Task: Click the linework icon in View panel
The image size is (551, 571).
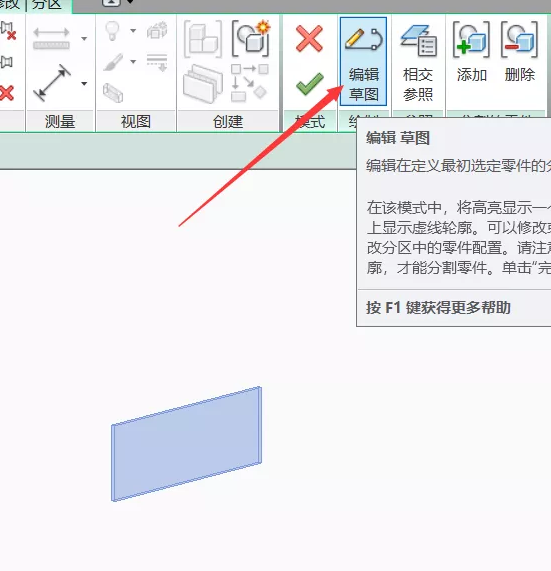Action: [x=157, y=62]
